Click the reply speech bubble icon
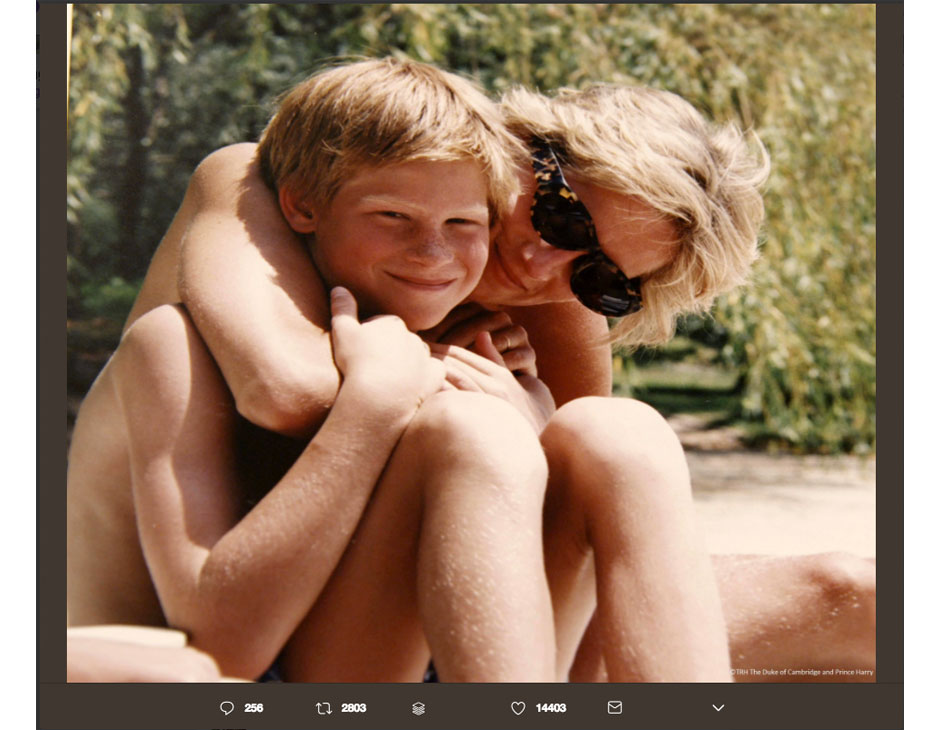Viewport: 940px width, 730px height. (227, 708)
